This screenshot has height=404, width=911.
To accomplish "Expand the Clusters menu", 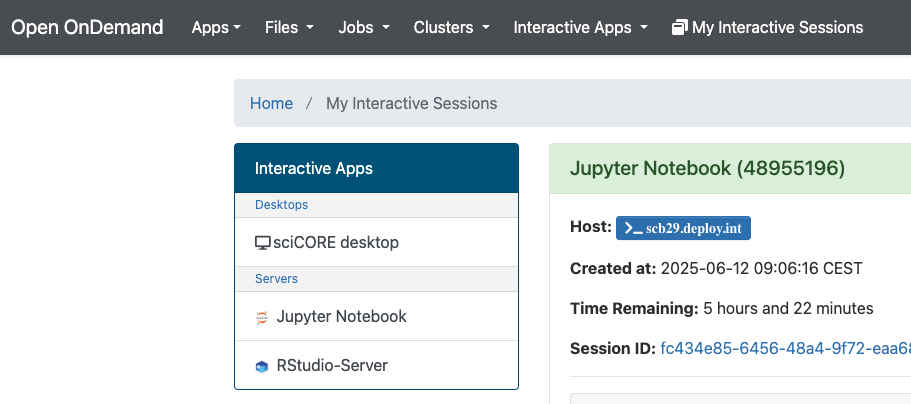I will [451, 27].
